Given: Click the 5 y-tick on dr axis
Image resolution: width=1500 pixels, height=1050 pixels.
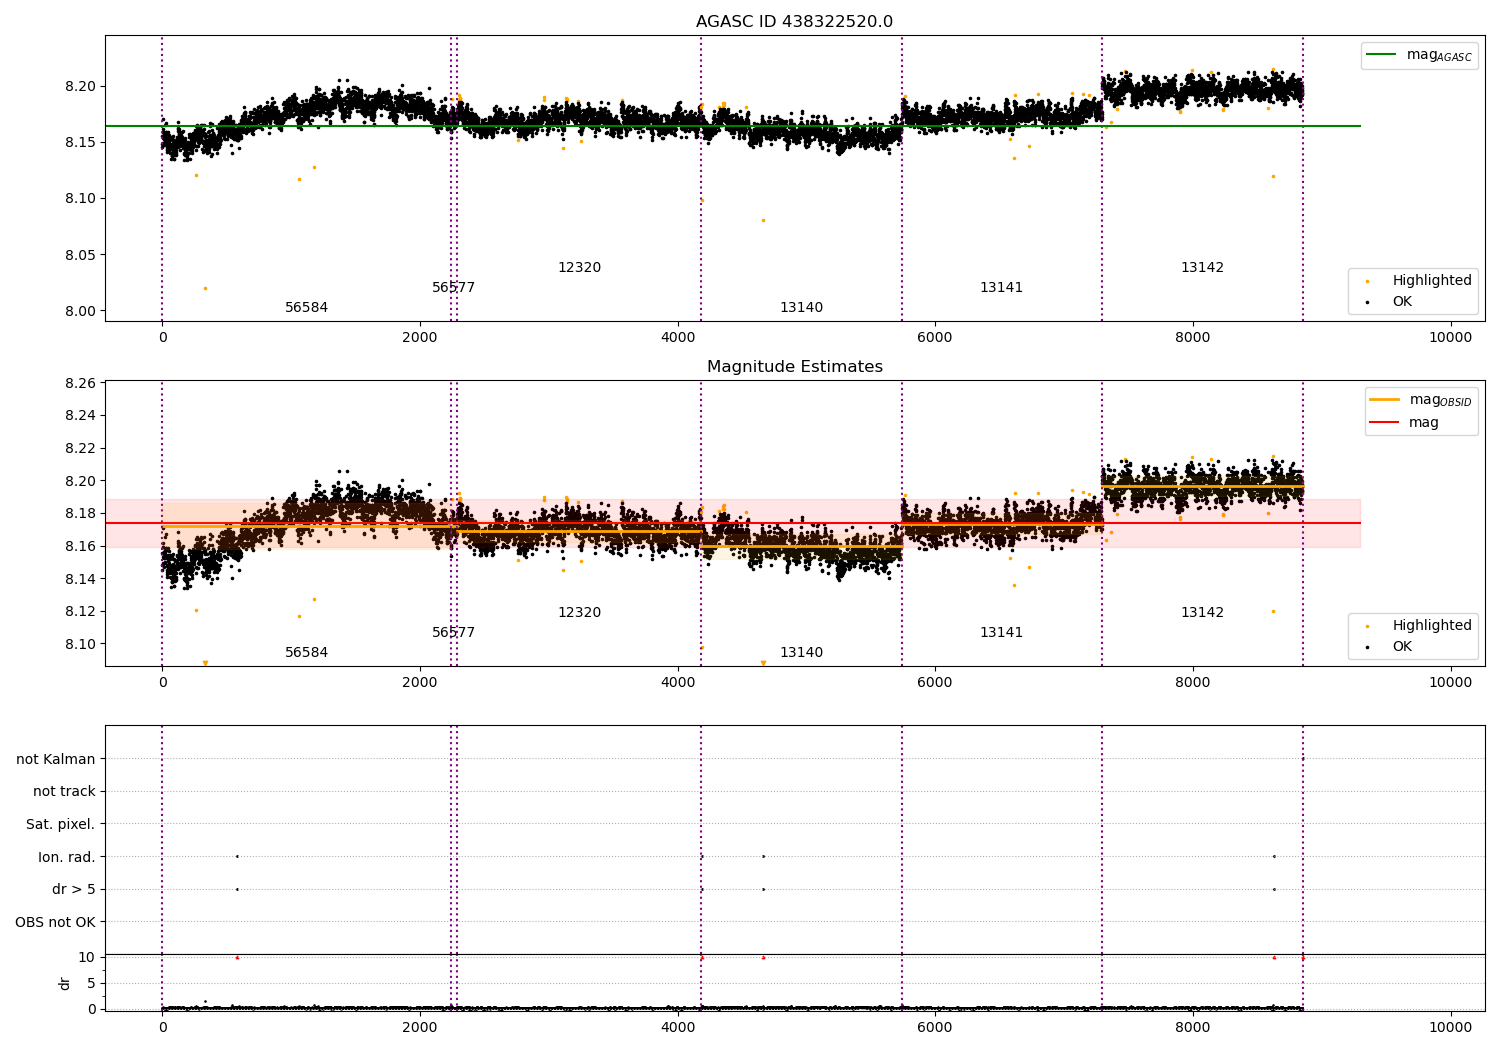Looking at the screenshot, I should (91, 983).
